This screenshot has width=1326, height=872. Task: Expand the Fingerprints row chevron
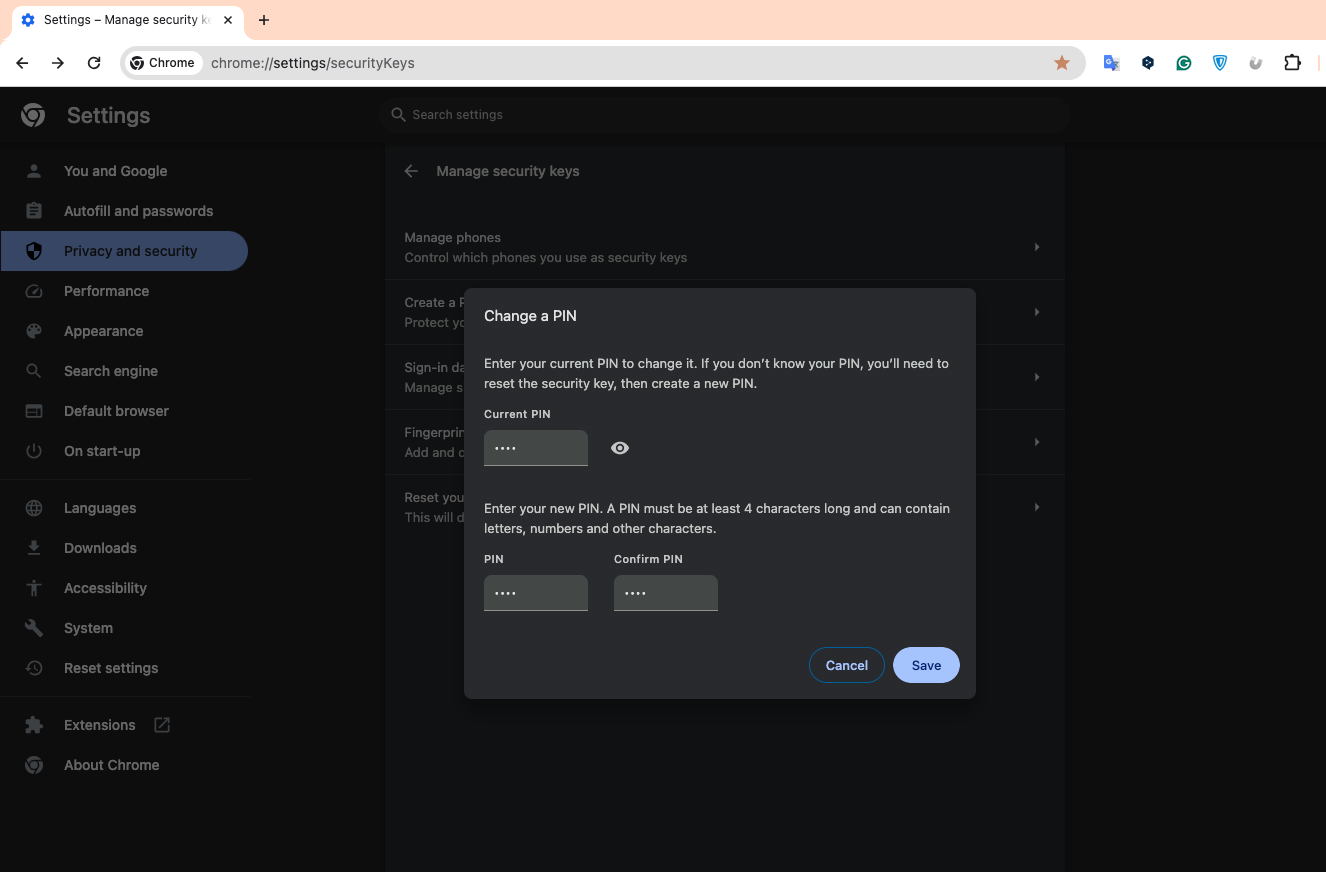[1036, 442]
